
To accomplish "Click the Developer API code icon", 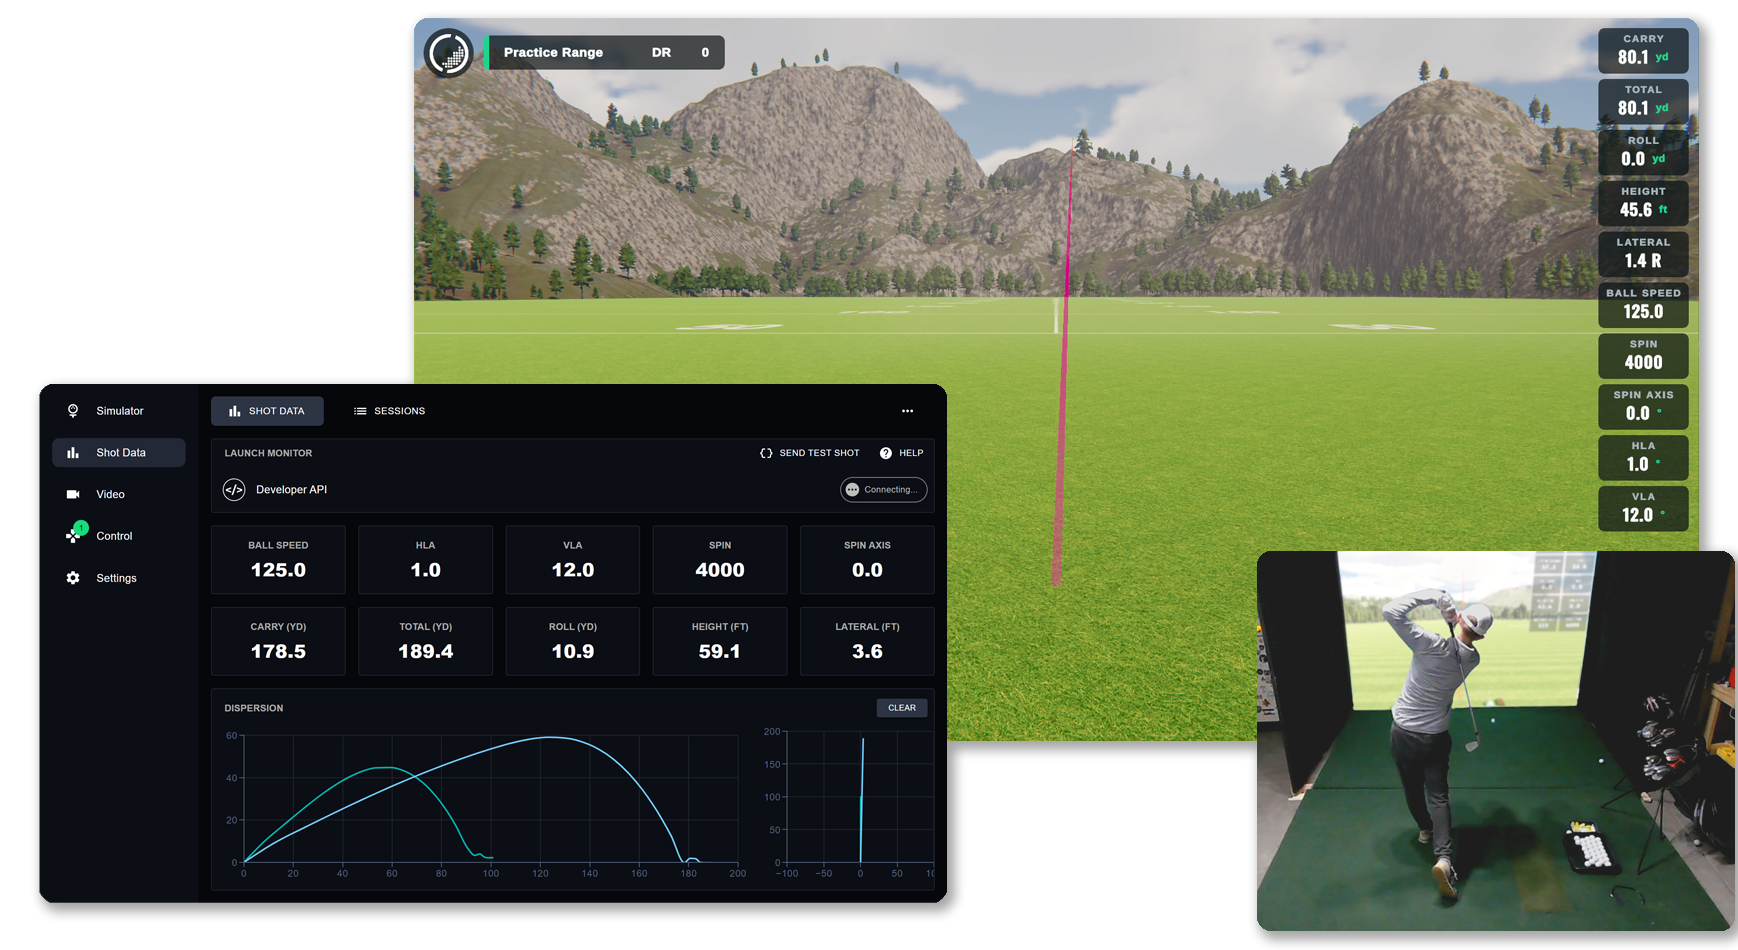I will 234,489.
